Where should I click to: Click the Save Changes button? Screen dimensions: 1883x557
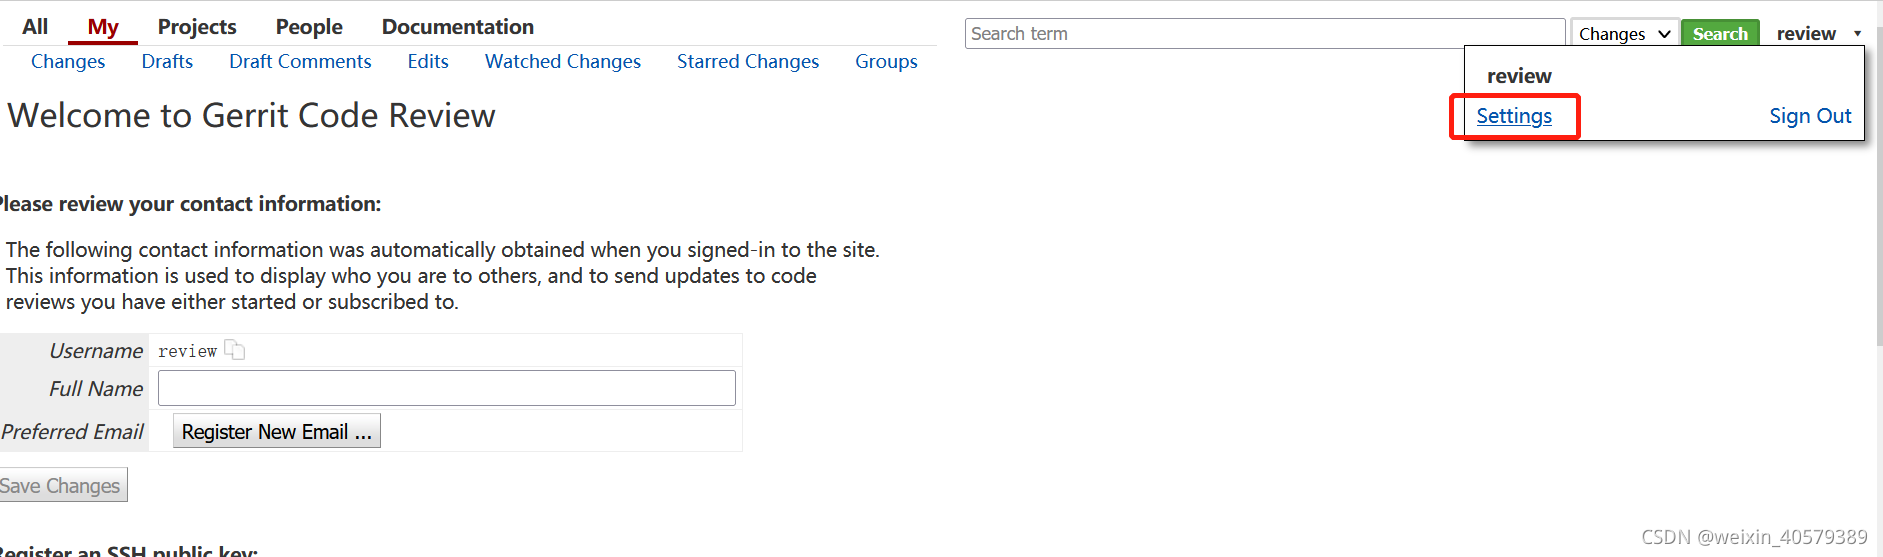62,485
